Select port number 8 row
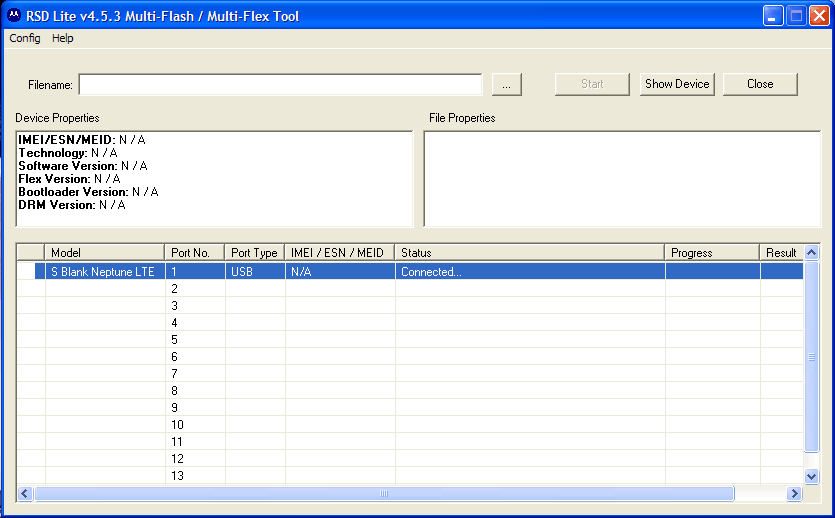This screenshot has height=518, width=835. (x=410, y=391)
